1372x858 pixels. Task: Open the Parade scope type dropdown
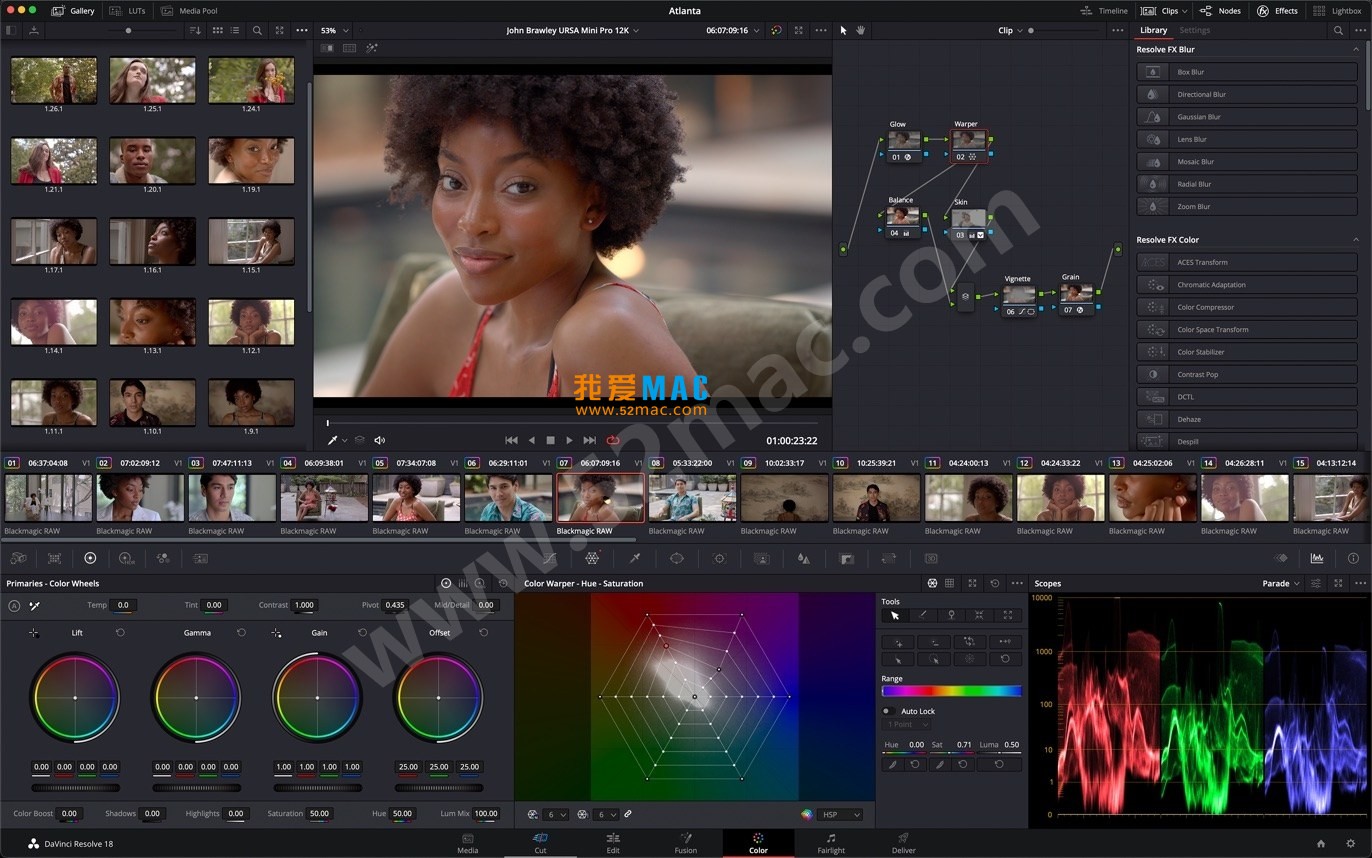[1280, 583]
